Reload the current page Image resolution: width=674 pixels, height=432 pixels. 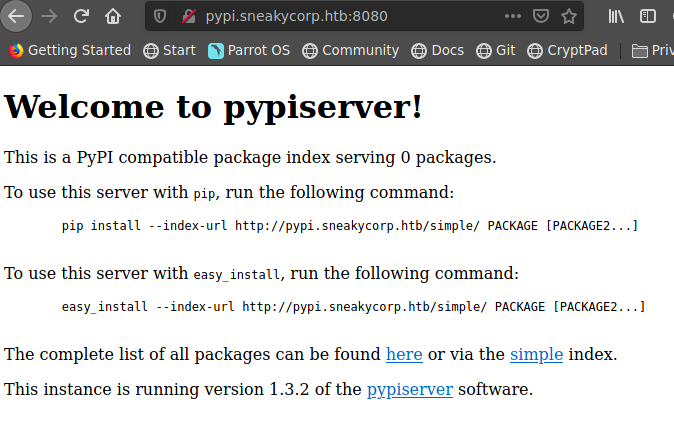pos(81,16)
